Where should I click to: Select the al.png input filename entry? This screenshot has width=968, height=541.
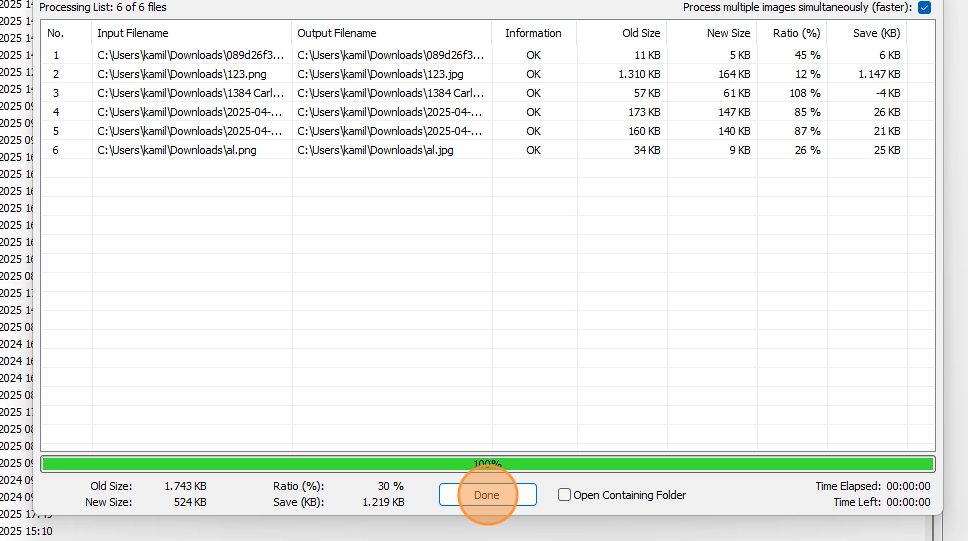tap(176, 150)
